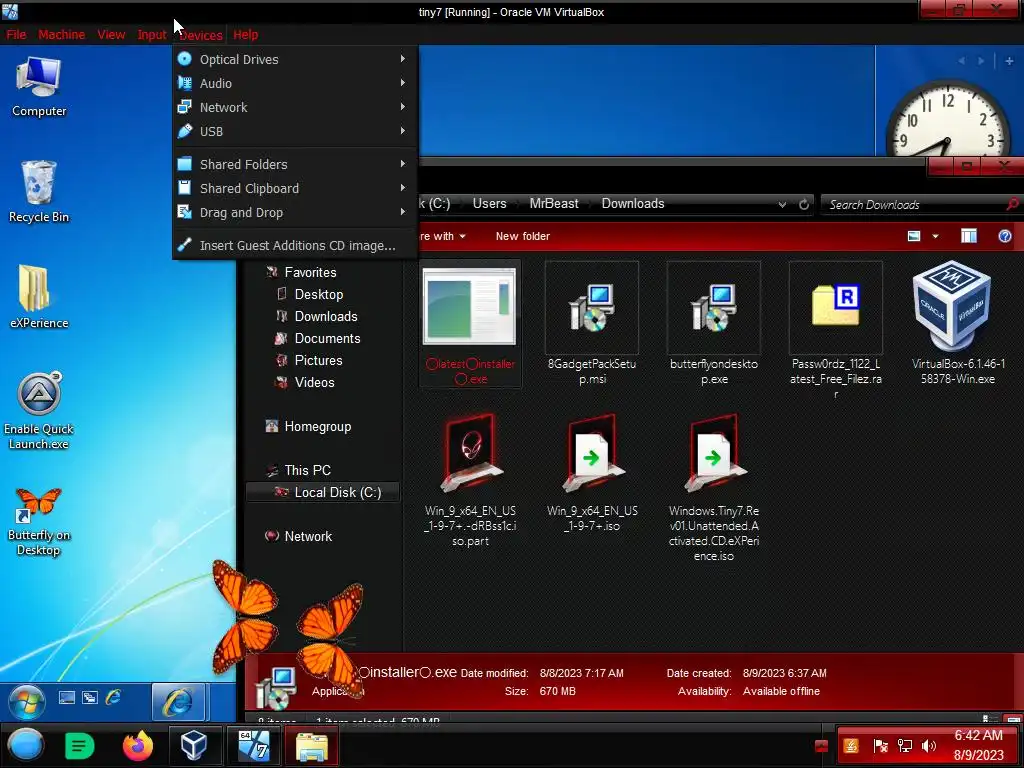The height and width of the screenshot is (768, 1024).
Task: Open the Audio submenu in Devices
Action: click(295, 84)
